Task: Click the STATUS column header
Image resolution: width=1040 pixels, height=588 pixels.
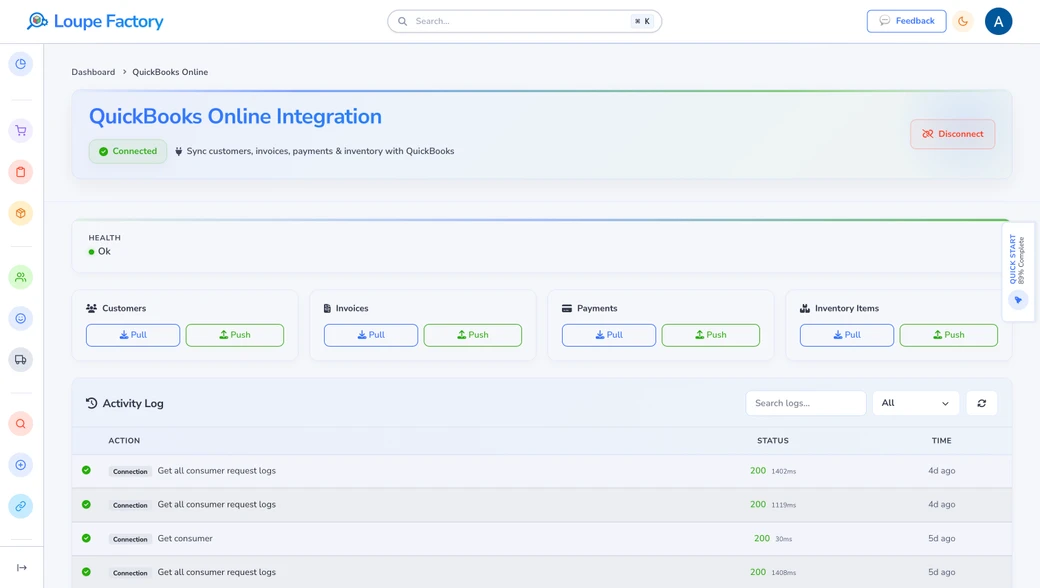Action: [773, 441]
